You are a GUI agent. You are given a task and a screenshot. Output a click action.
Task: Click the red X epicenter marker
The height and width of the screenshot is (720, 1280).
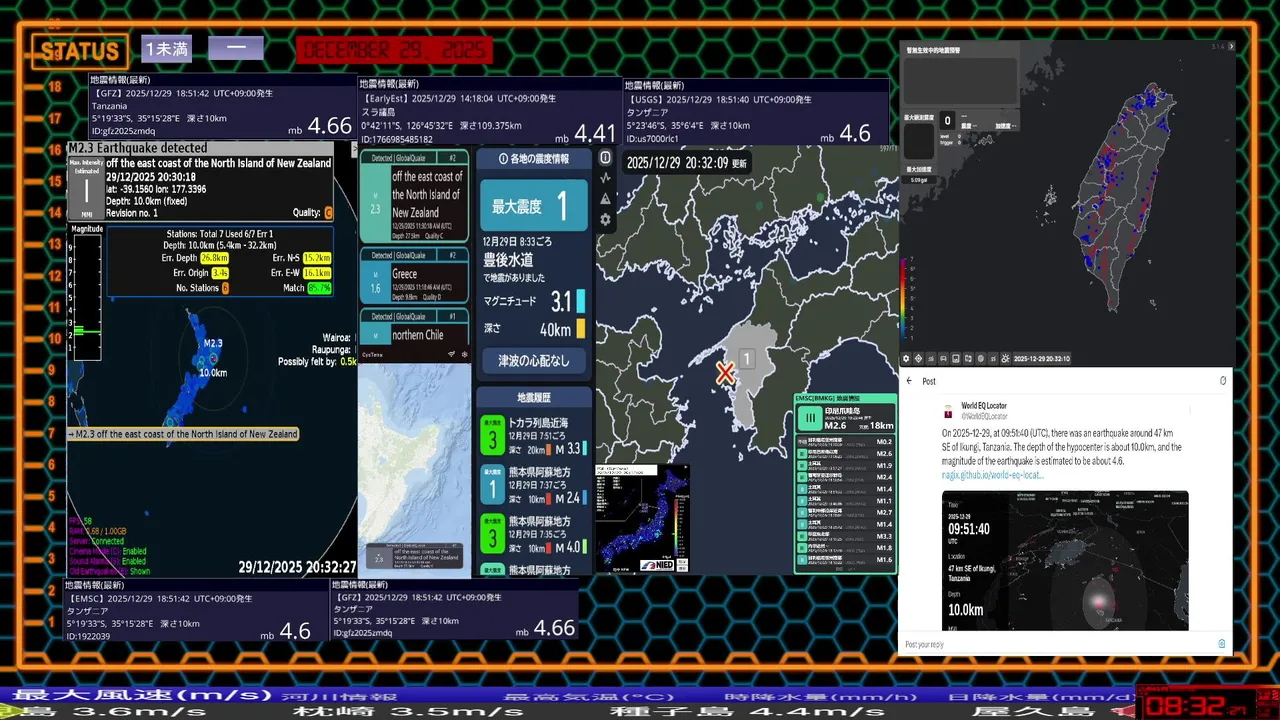click(725, 374)
